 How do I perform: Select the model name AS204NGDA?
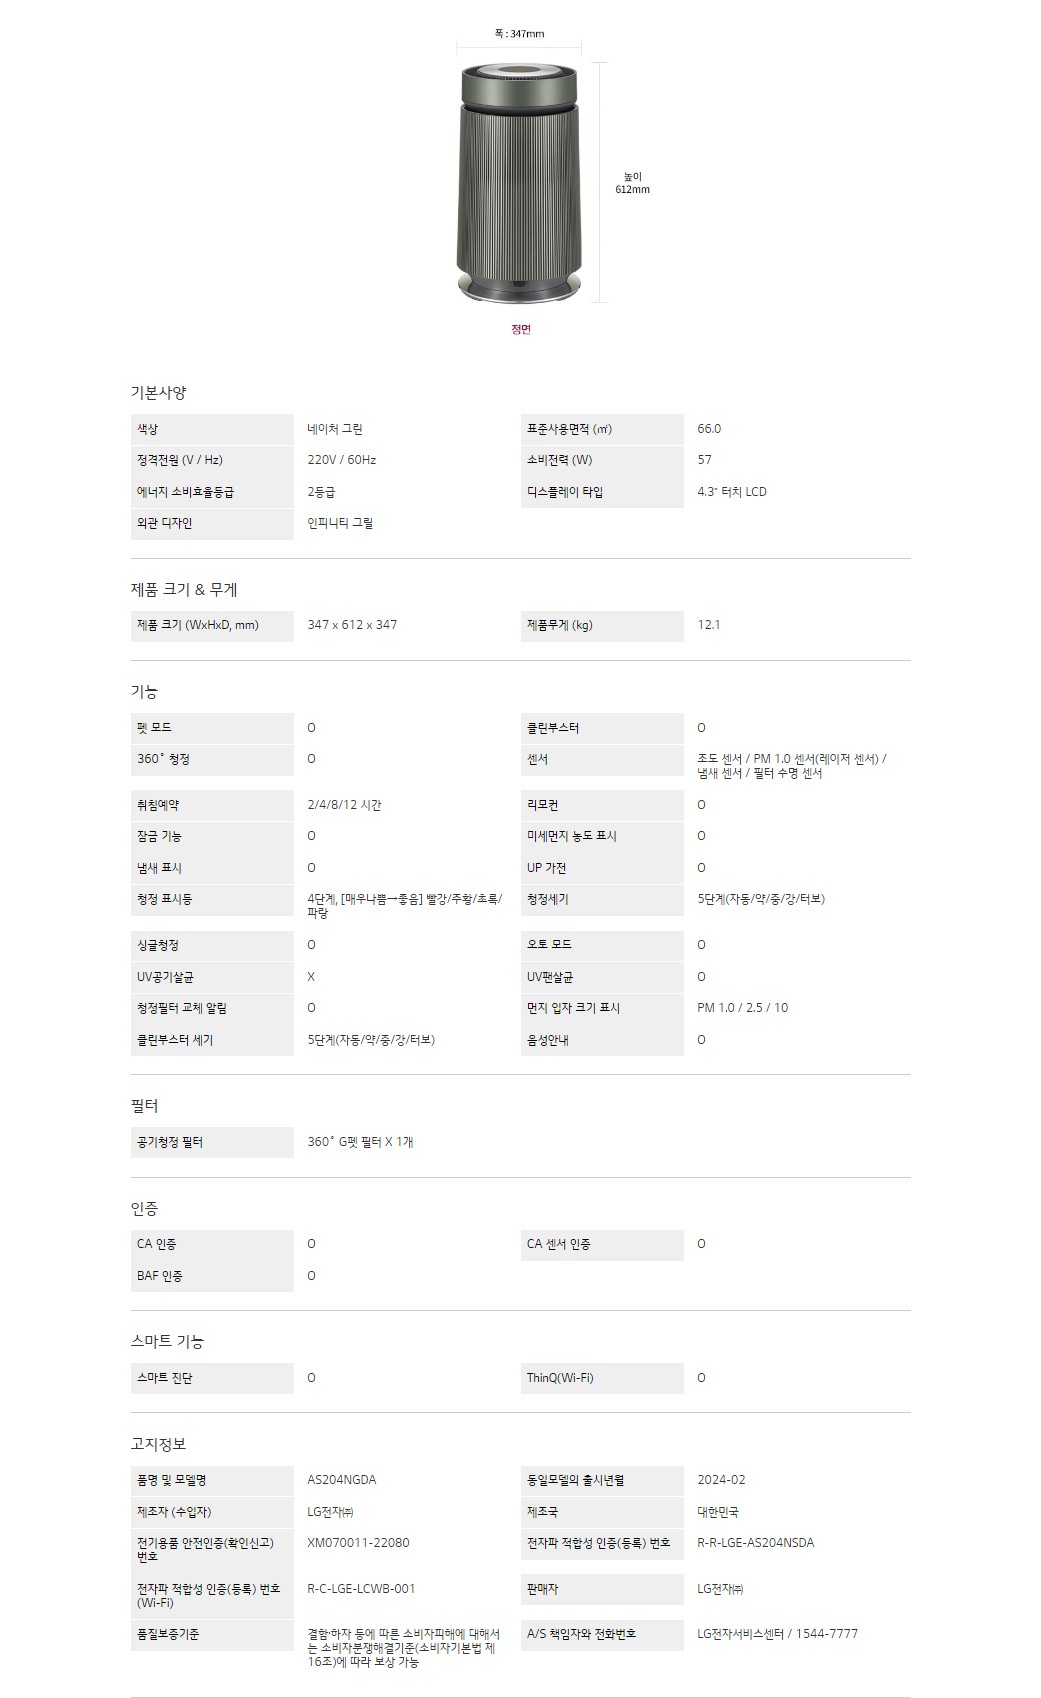point(342,1480)
